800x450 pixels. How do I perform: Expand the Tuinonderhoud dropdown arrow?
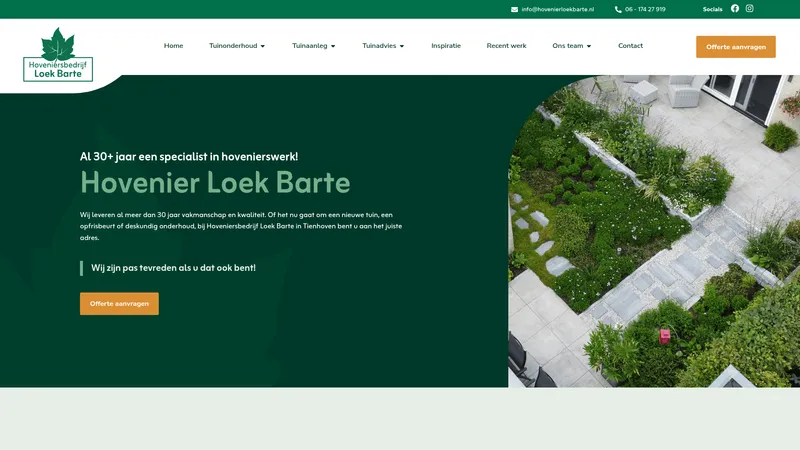(x=263, y=46)
